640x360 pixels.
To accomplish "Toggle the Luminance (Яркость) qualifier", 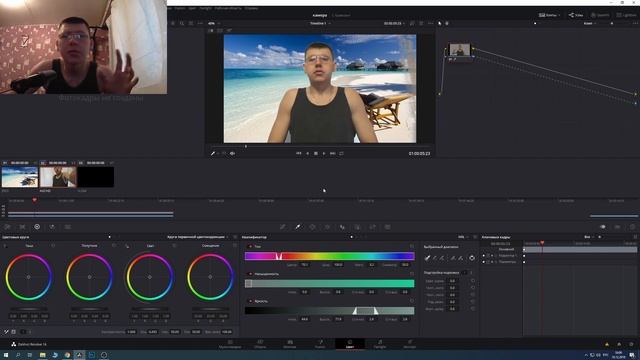I will (x=250, y=301).
